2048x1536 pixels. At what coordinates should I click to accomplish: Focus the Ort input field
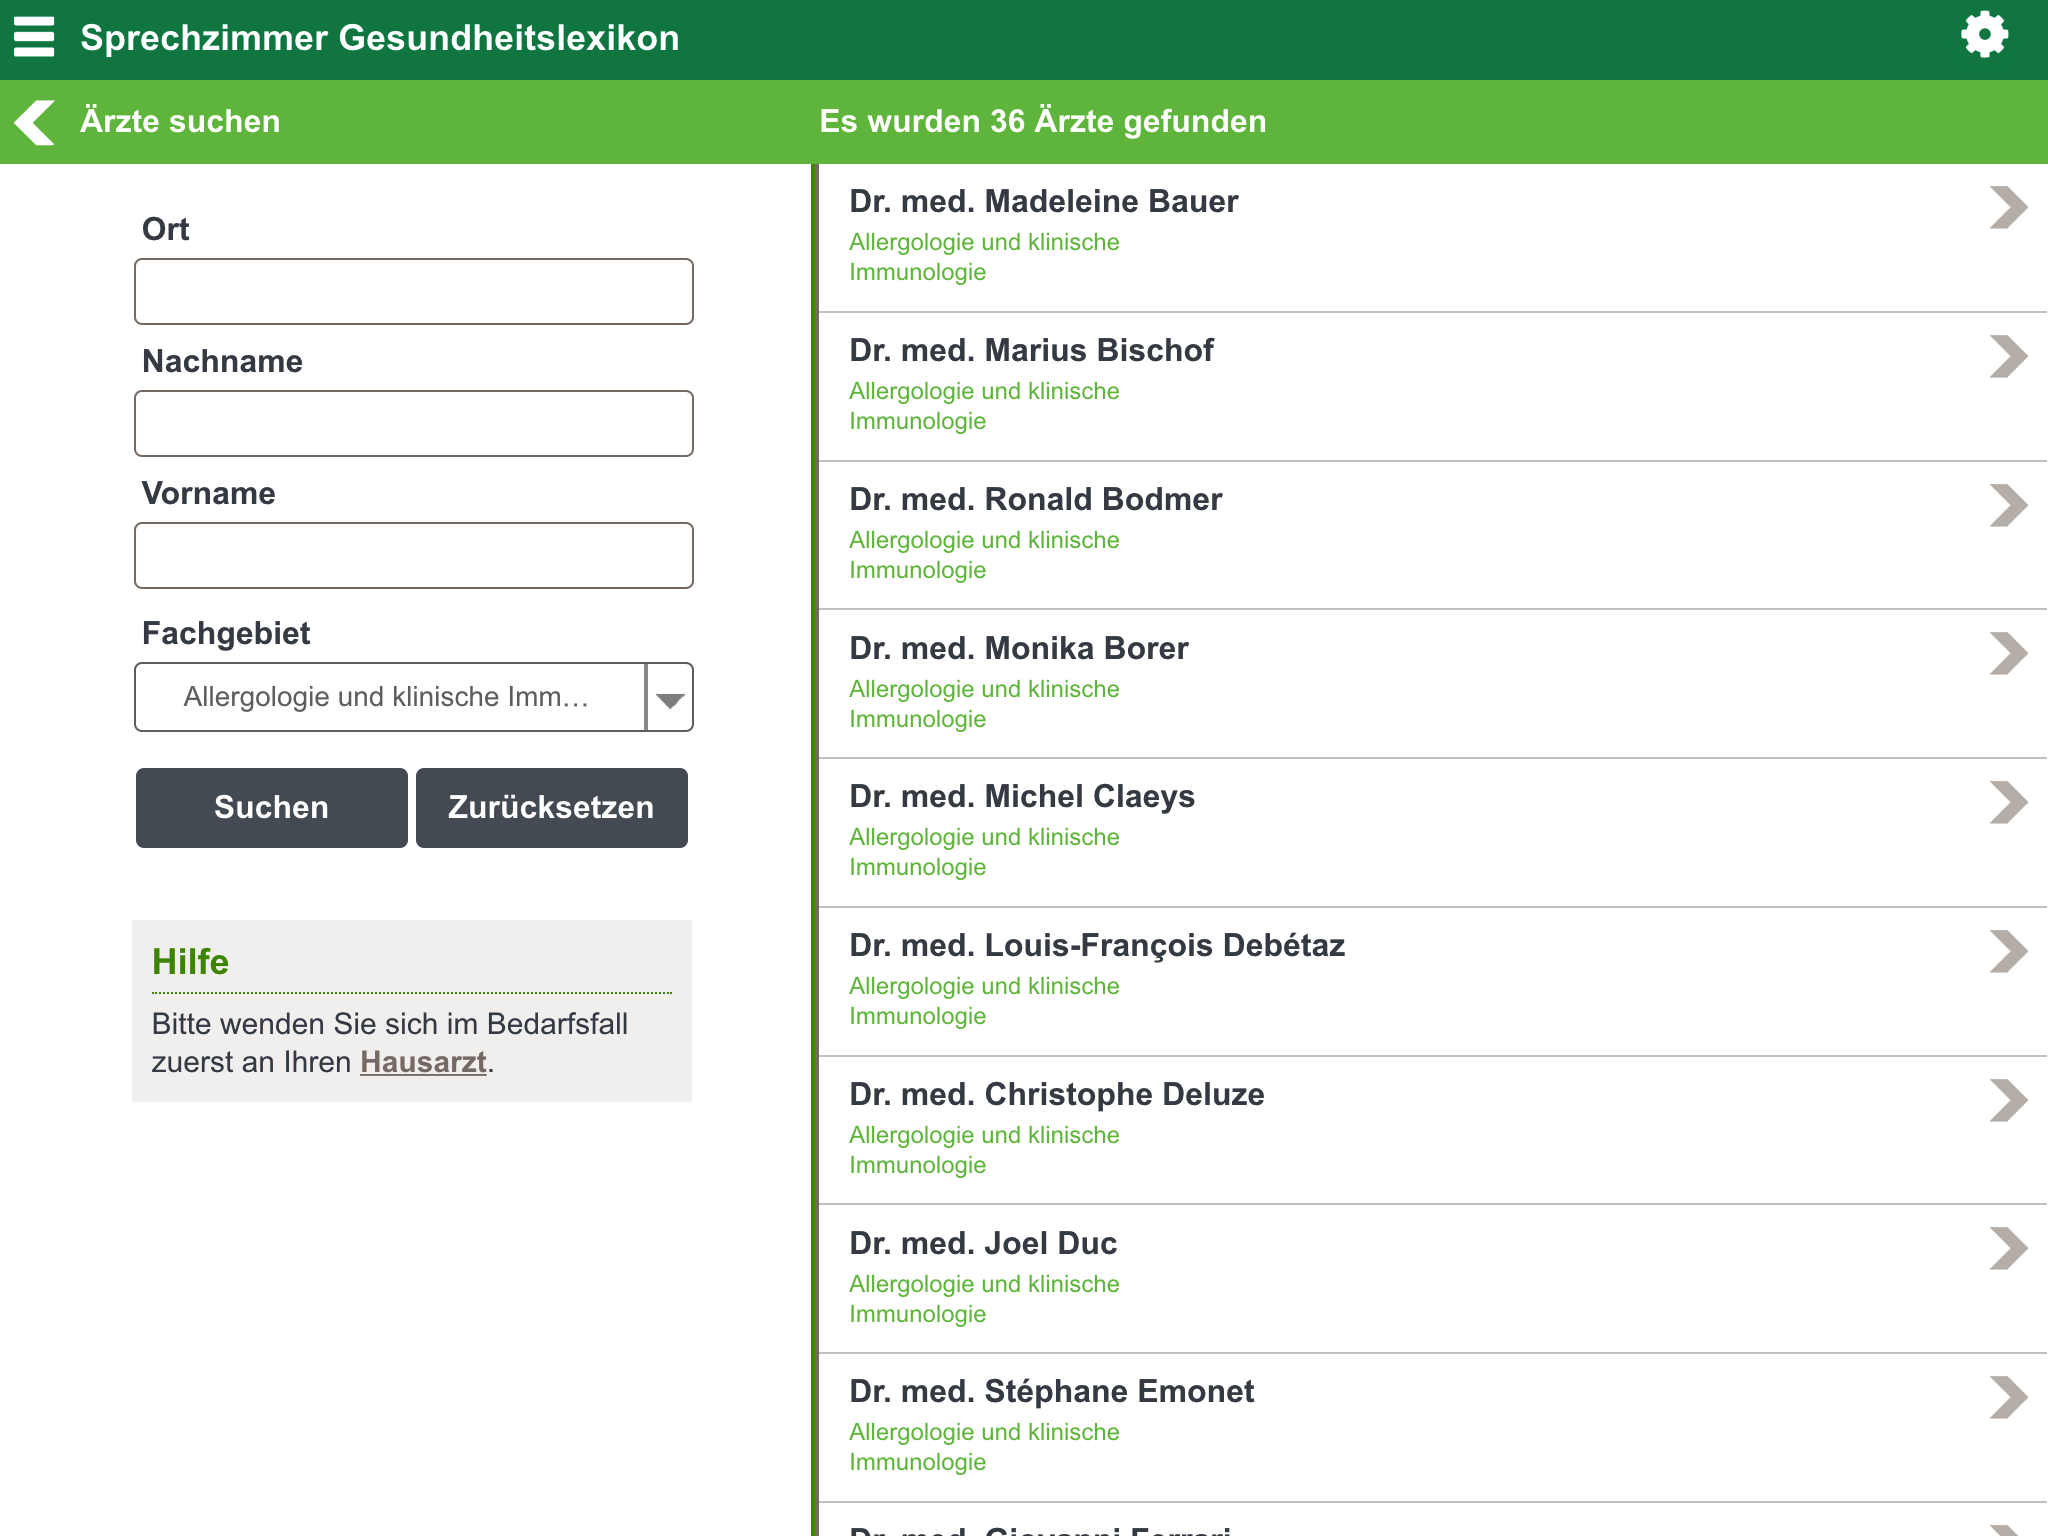(414, 292)
